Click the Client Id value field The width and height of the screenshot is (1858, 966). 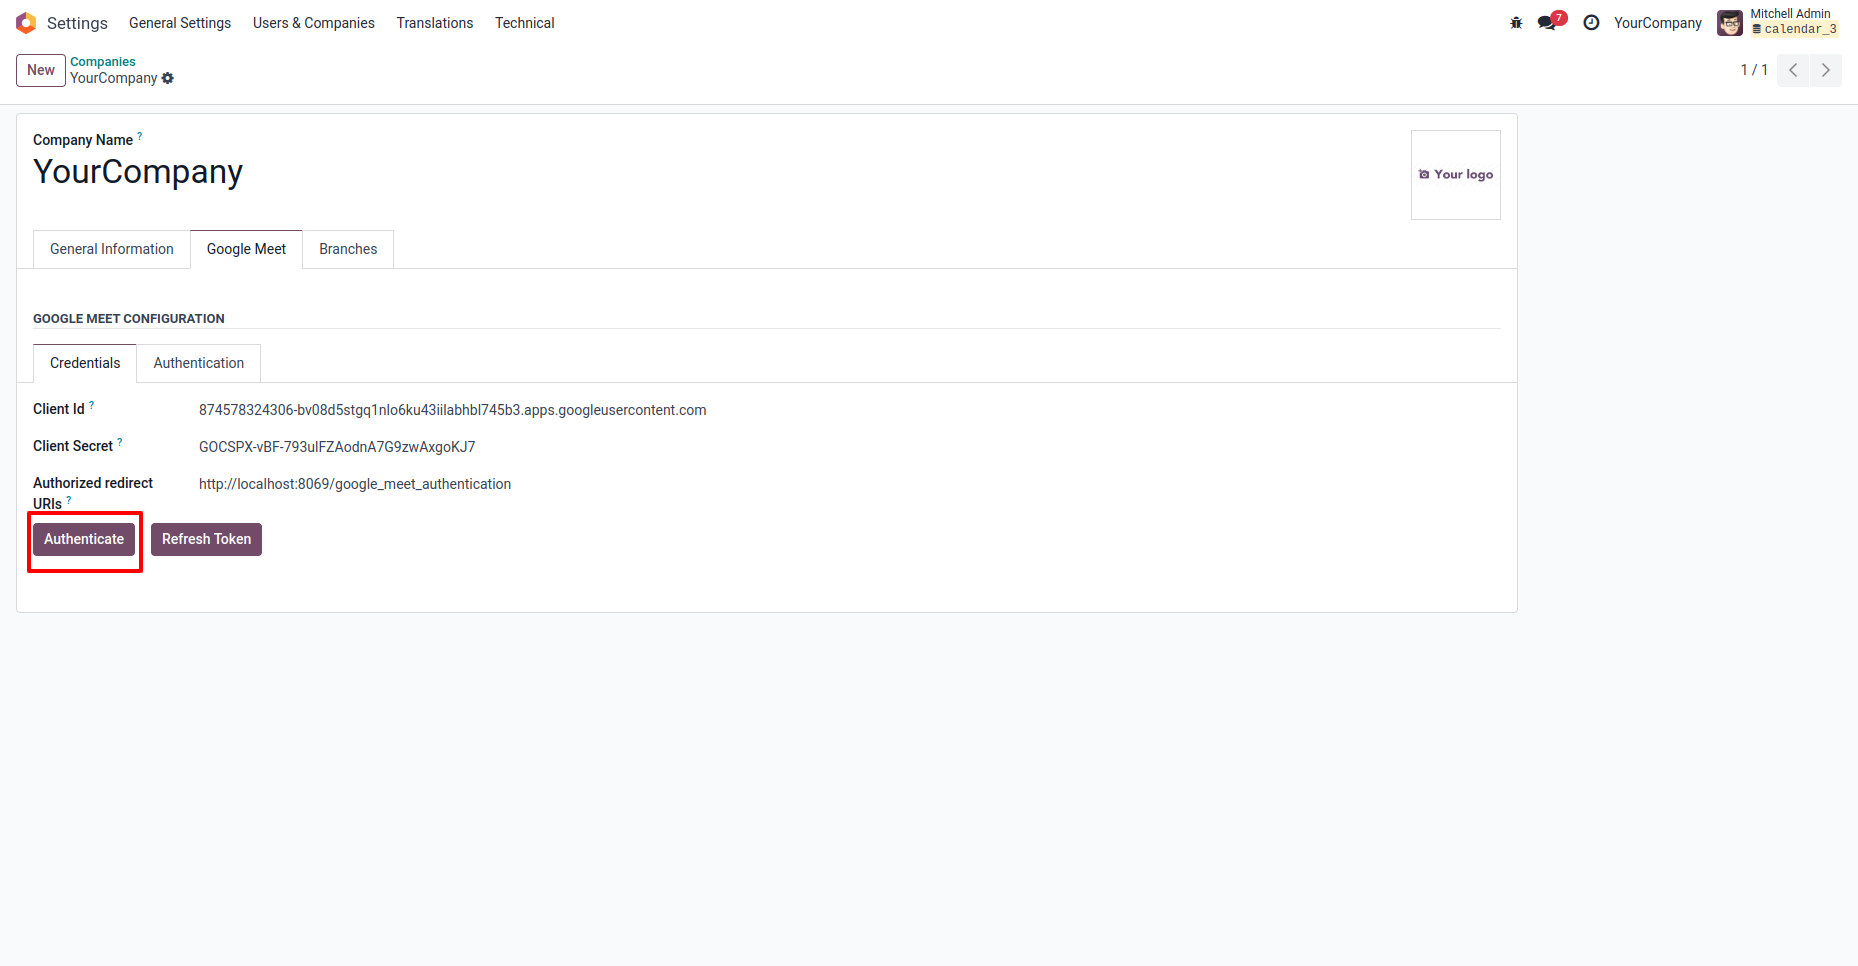click(452, 410)
